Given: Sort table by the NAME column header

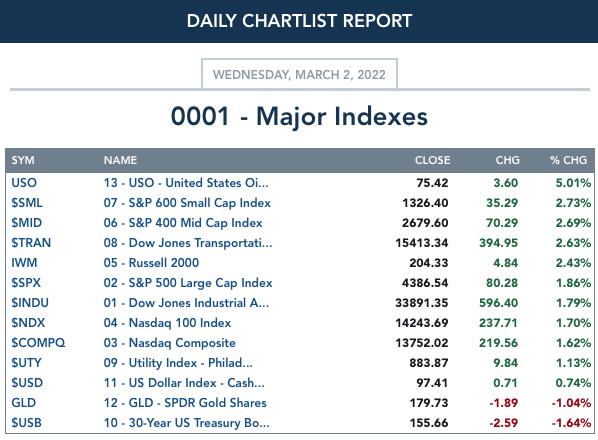Looking at the screenshot, I should (120, 160).
